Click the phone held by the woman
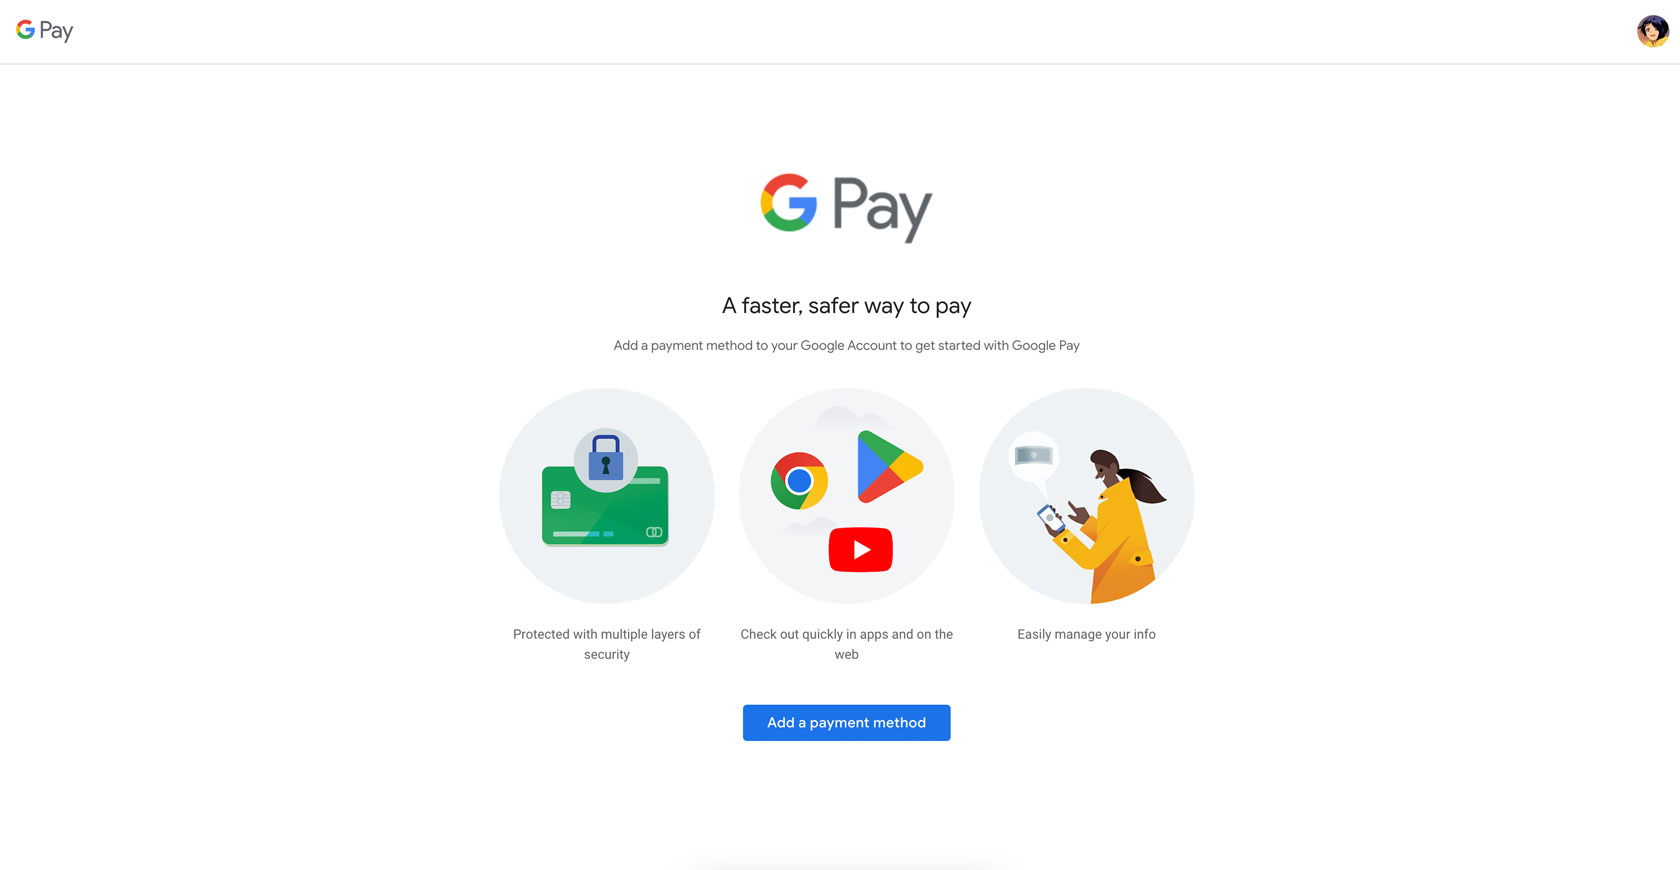The height and width of the screenshot is (870, 1680). (x=1050, y=519)
